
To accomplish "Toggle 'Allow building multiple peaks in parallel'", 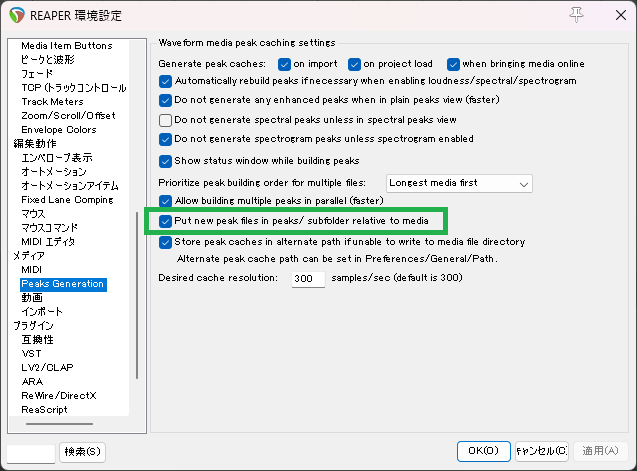I will click(x=165, y=201).
